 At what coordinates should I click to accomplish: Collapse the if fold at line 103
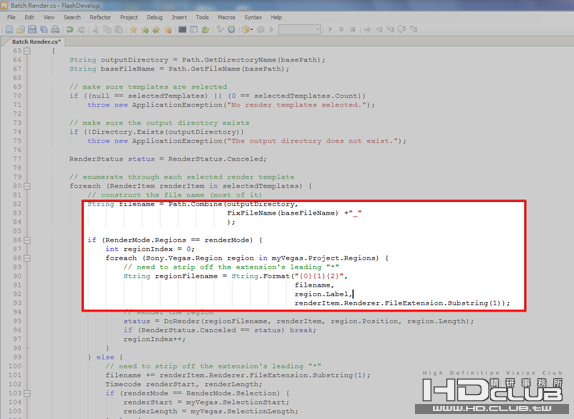pyautogui.click(x=27, y=394)
